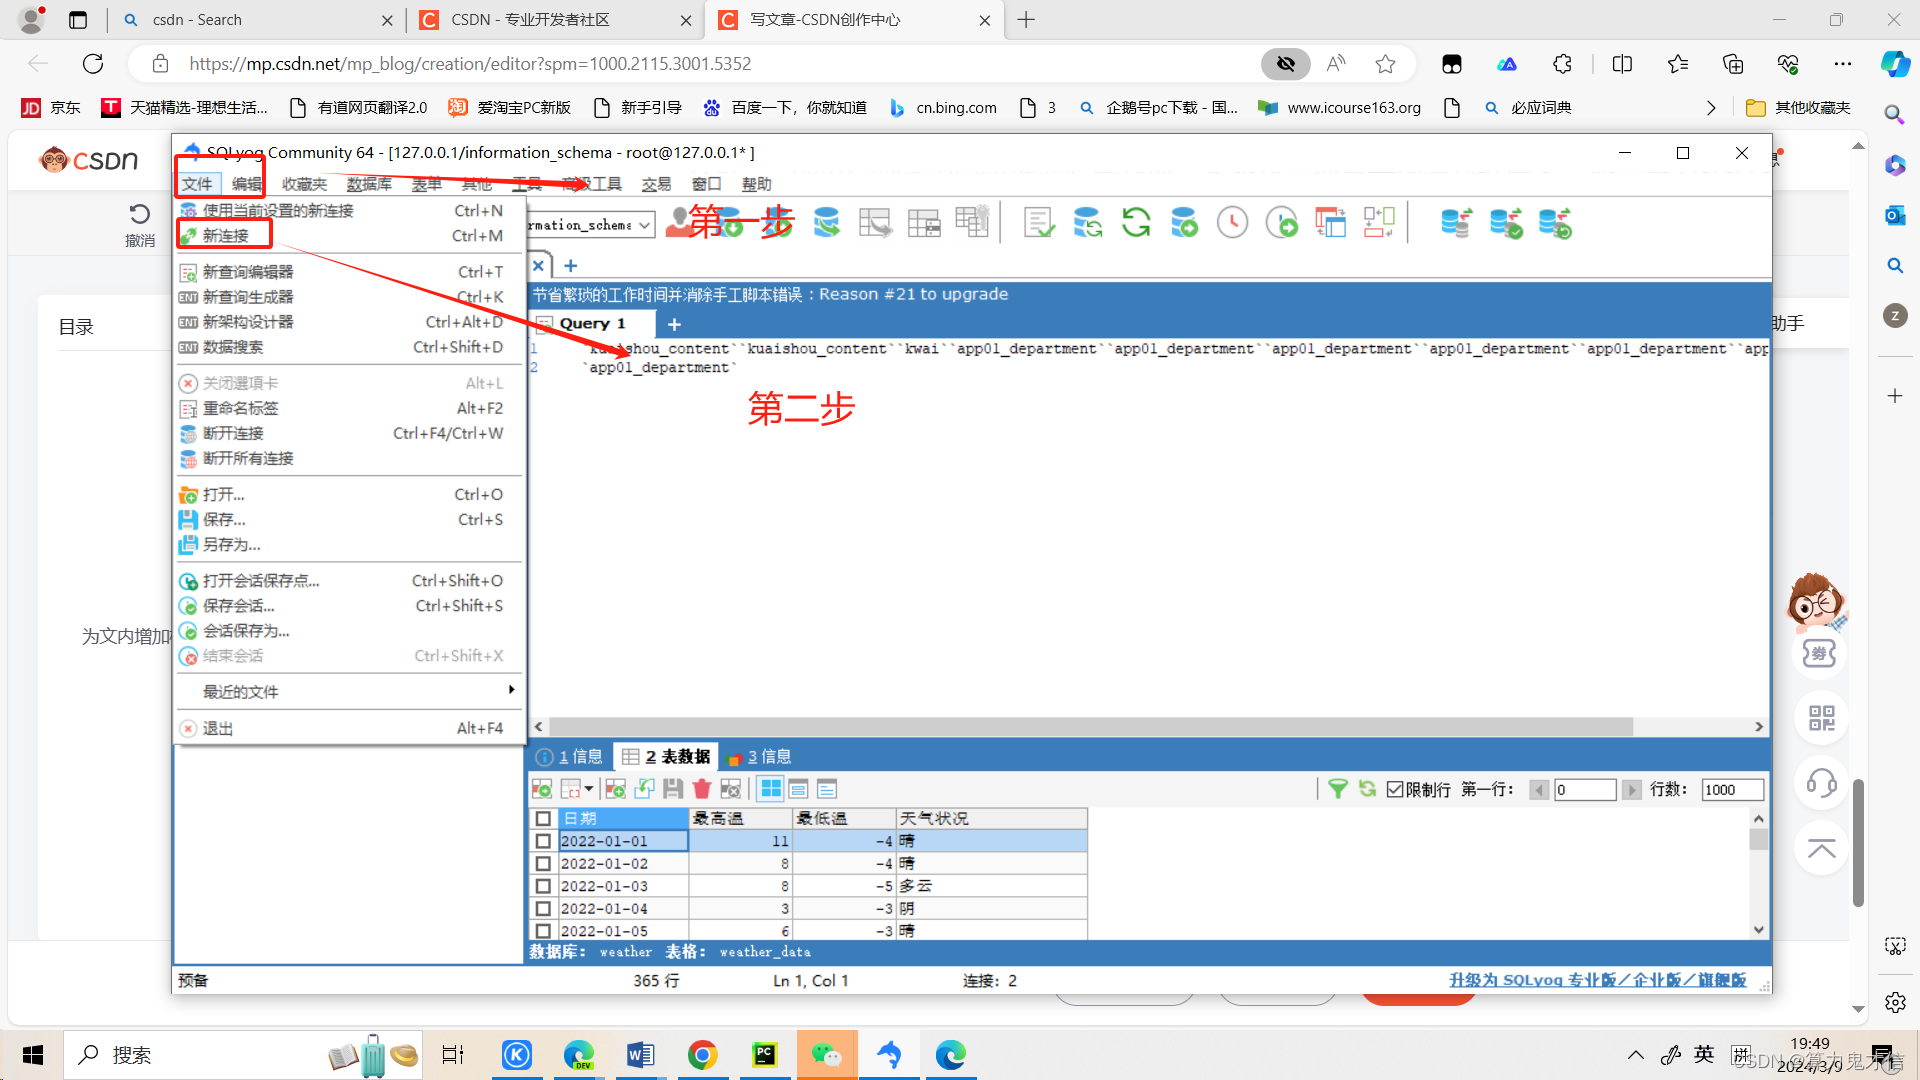This screenshot has width=1920, height=1080.
Task: Check the row box for 2022-01-03
Action: pyautogui.click(x=543, y=886)
